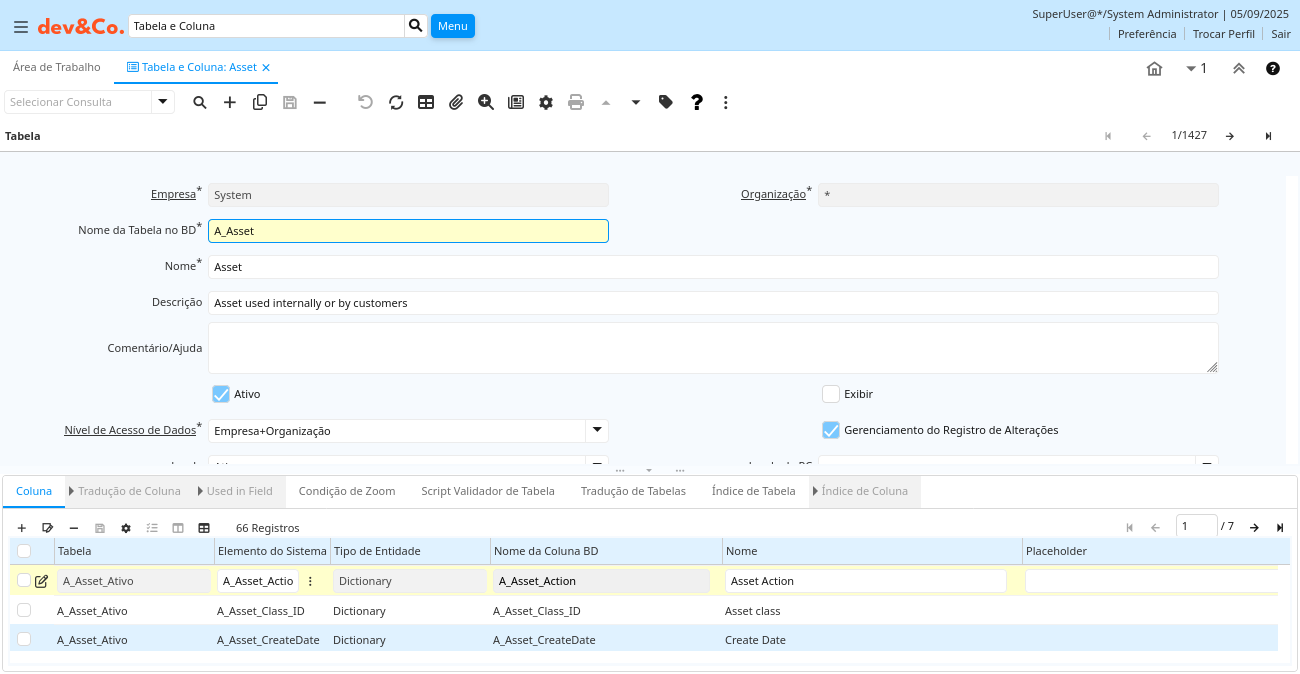
Task: Uncheck the Ativo checkbox
Action: pos(221,394)
